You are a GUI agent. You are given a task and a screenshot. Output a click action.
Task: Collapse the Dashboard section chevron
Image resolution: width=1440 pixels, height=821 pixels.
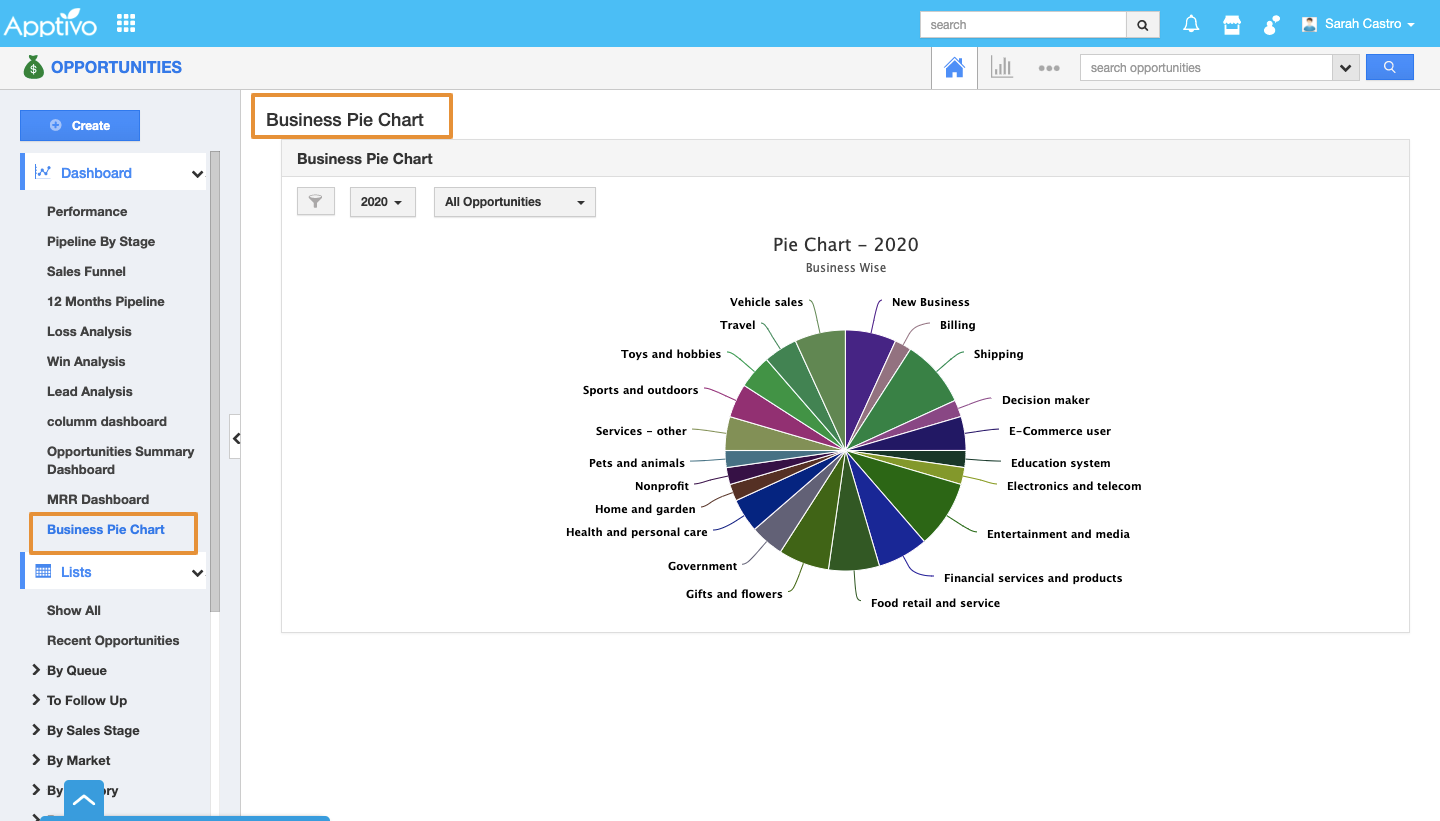[197, 173]
